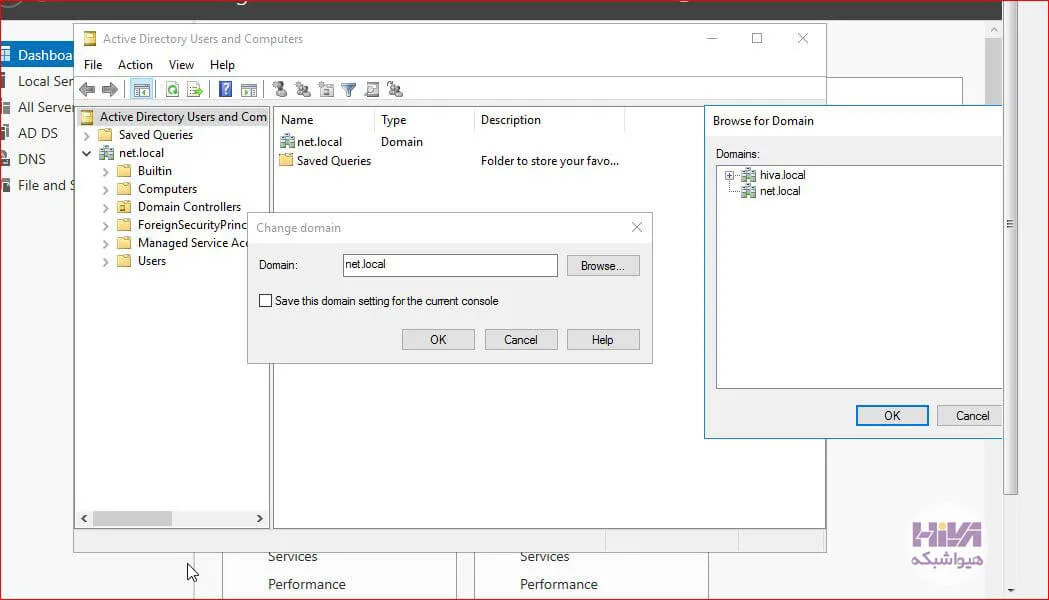Click the Domain Controllers folder icon in tree
1049x600 pixels.
coord(124,207)
